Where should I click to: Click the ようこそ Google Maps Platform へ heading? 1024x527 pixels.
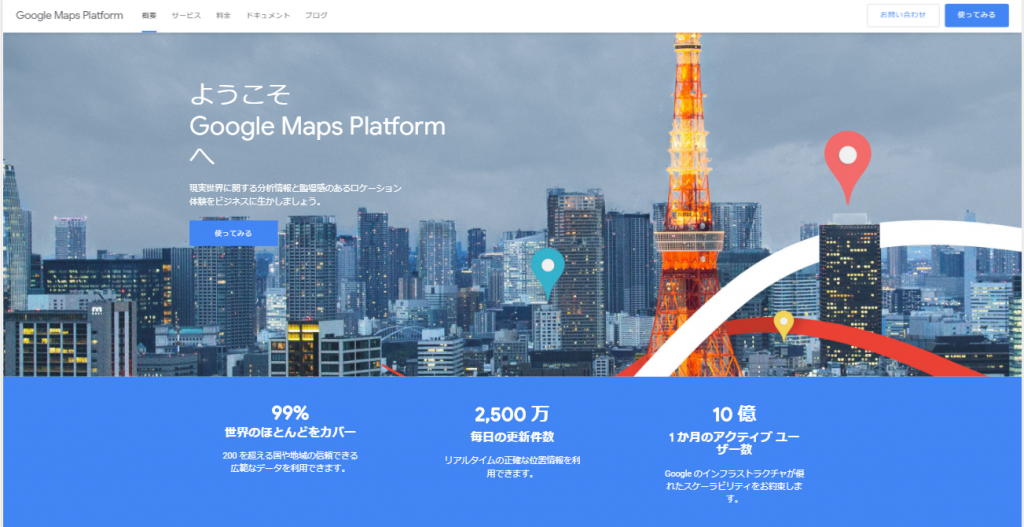tap(317, 126)
